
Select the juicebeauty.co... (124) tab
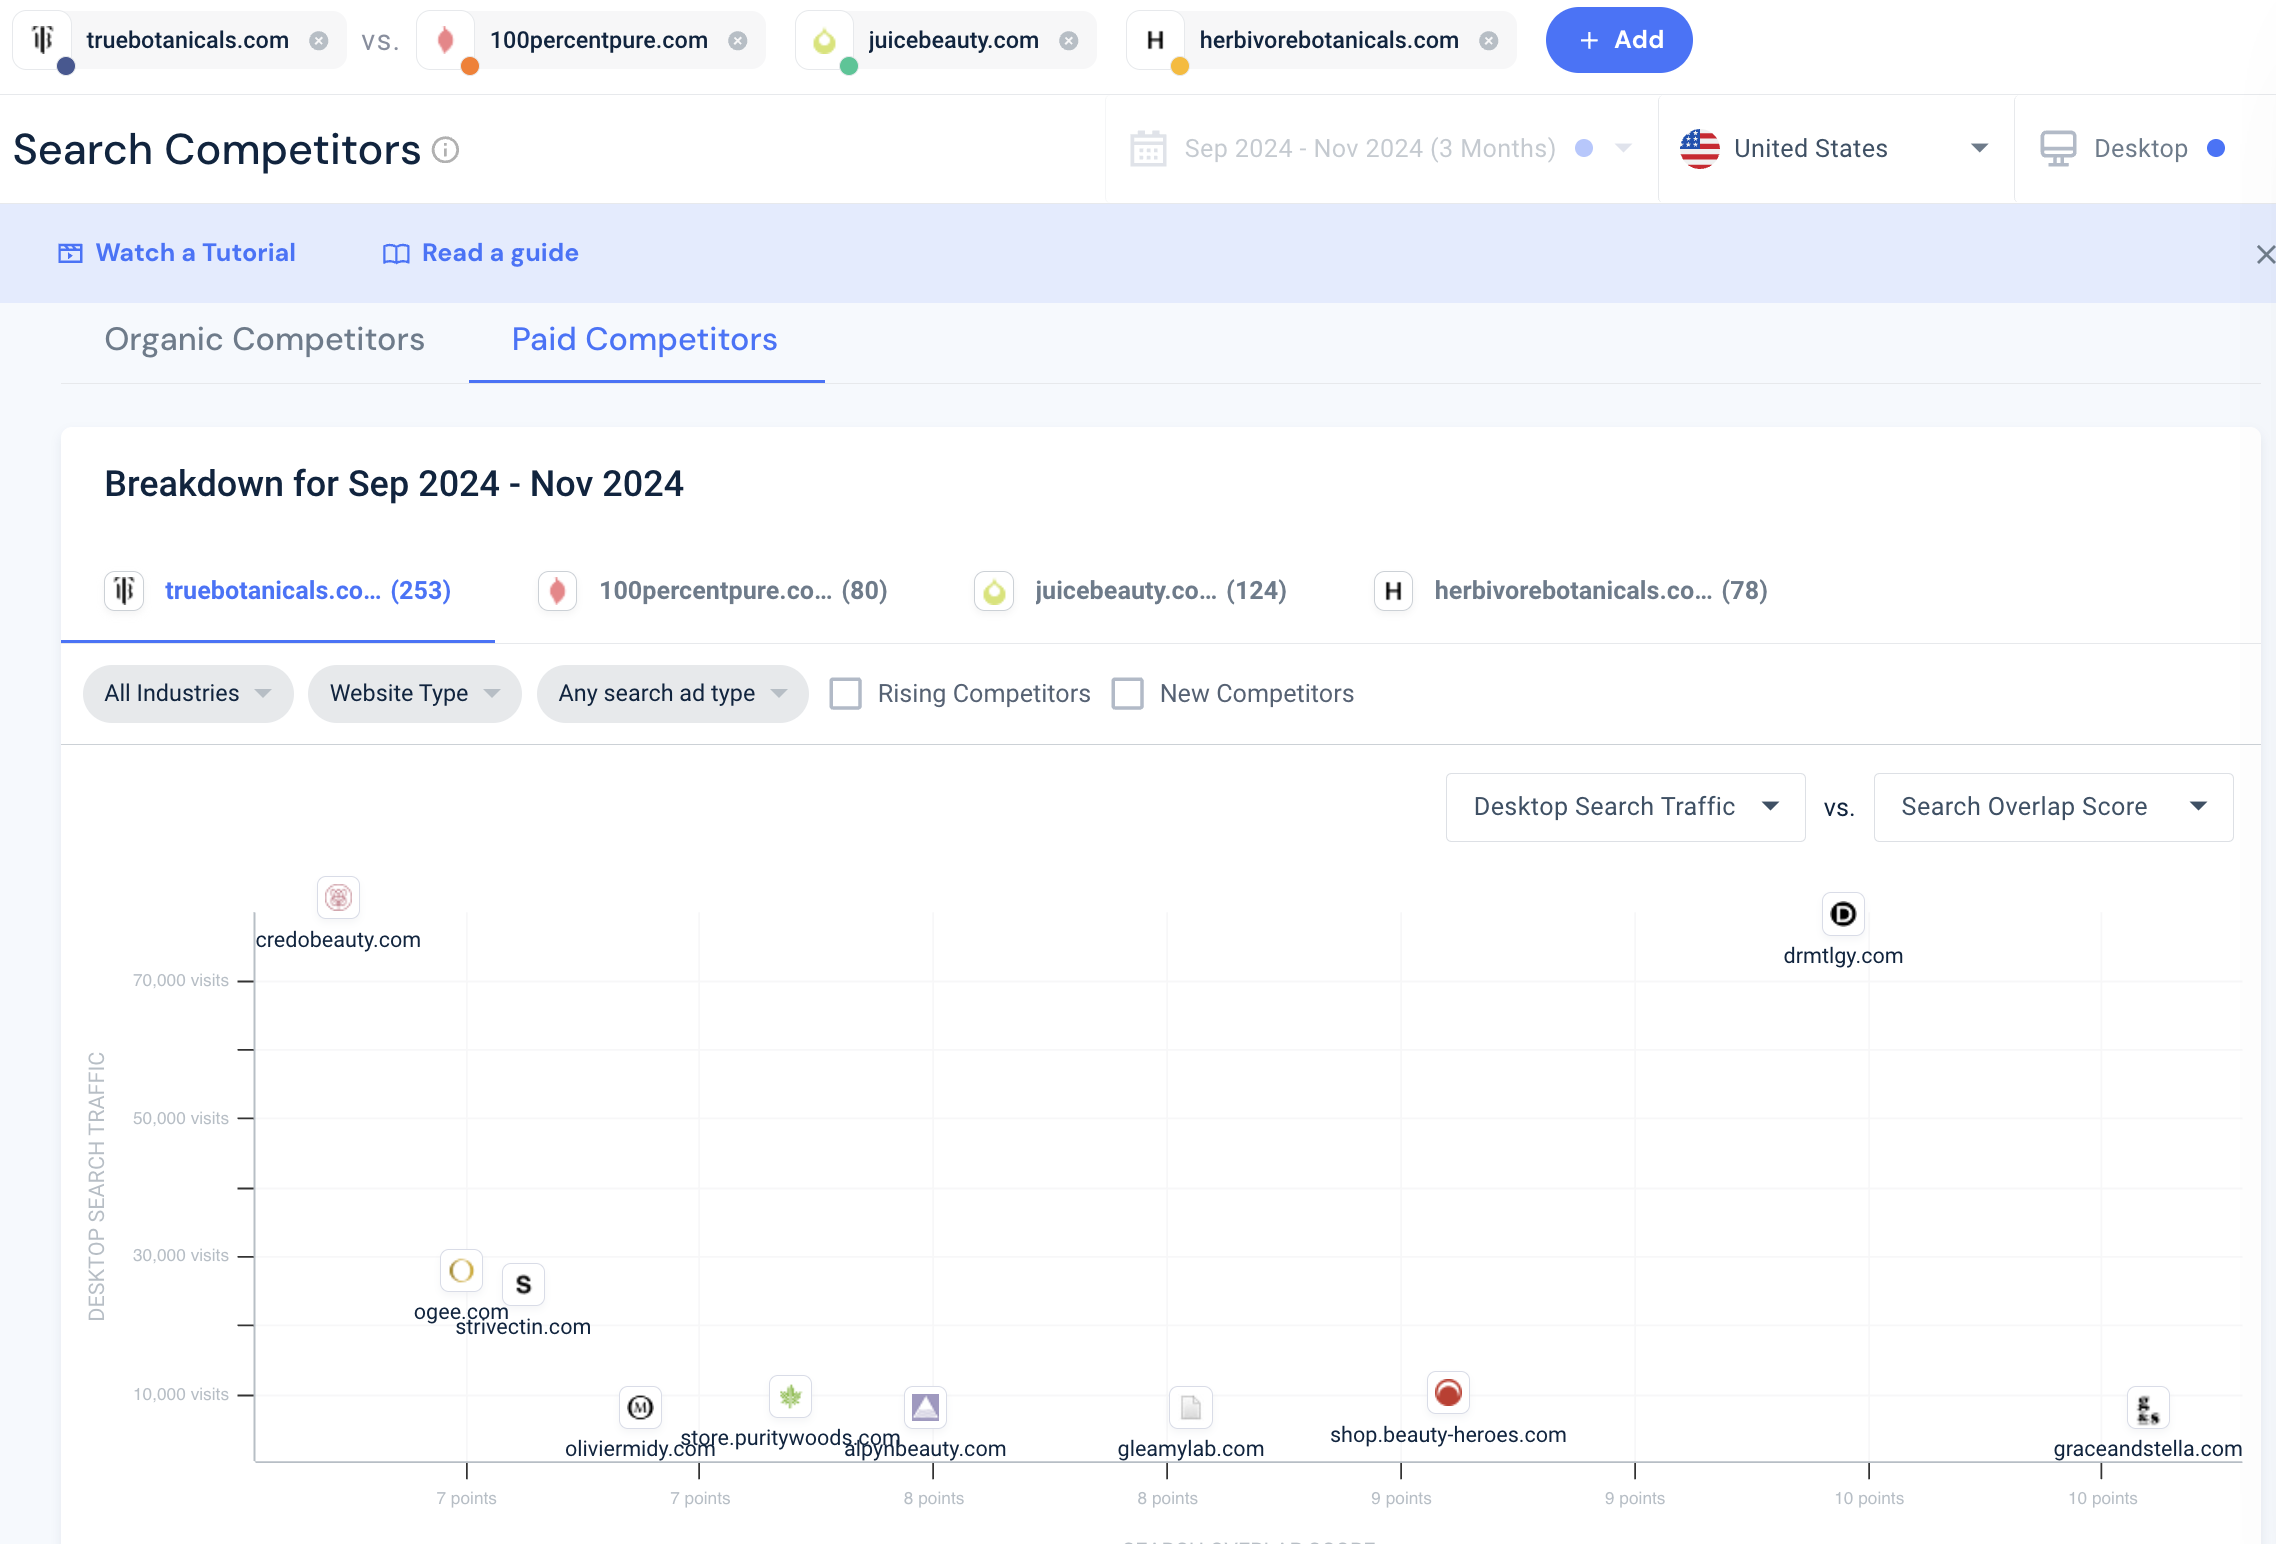click(x=1131, y=591)
